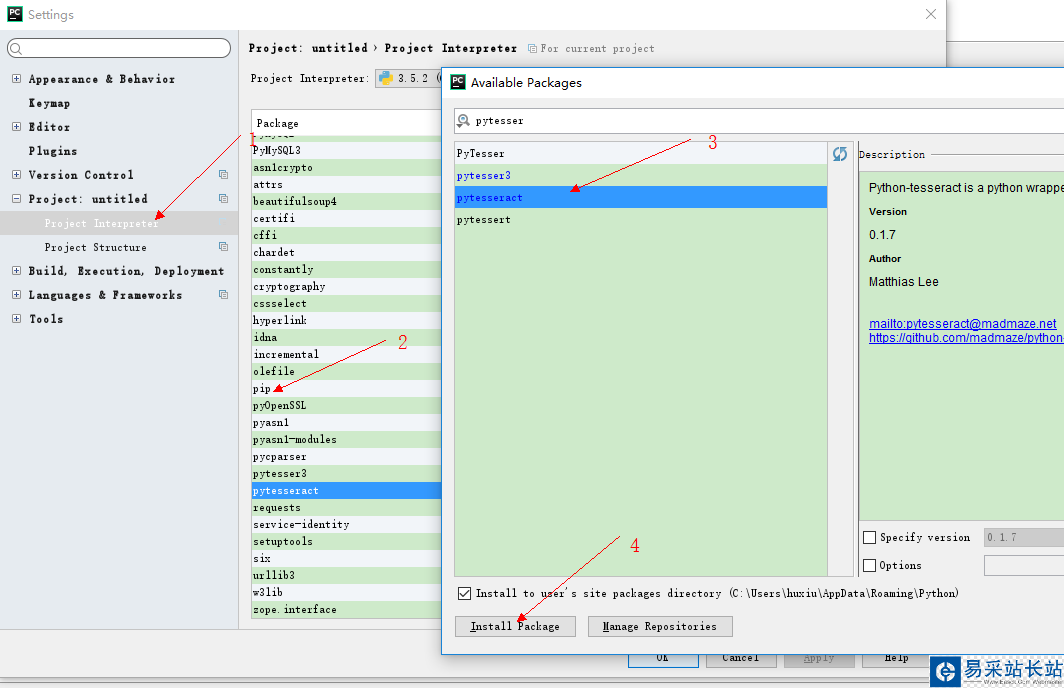The image size is (1064, 688).
Task: Click the refresh icon in Available Packages
Action: click(839, 154)
